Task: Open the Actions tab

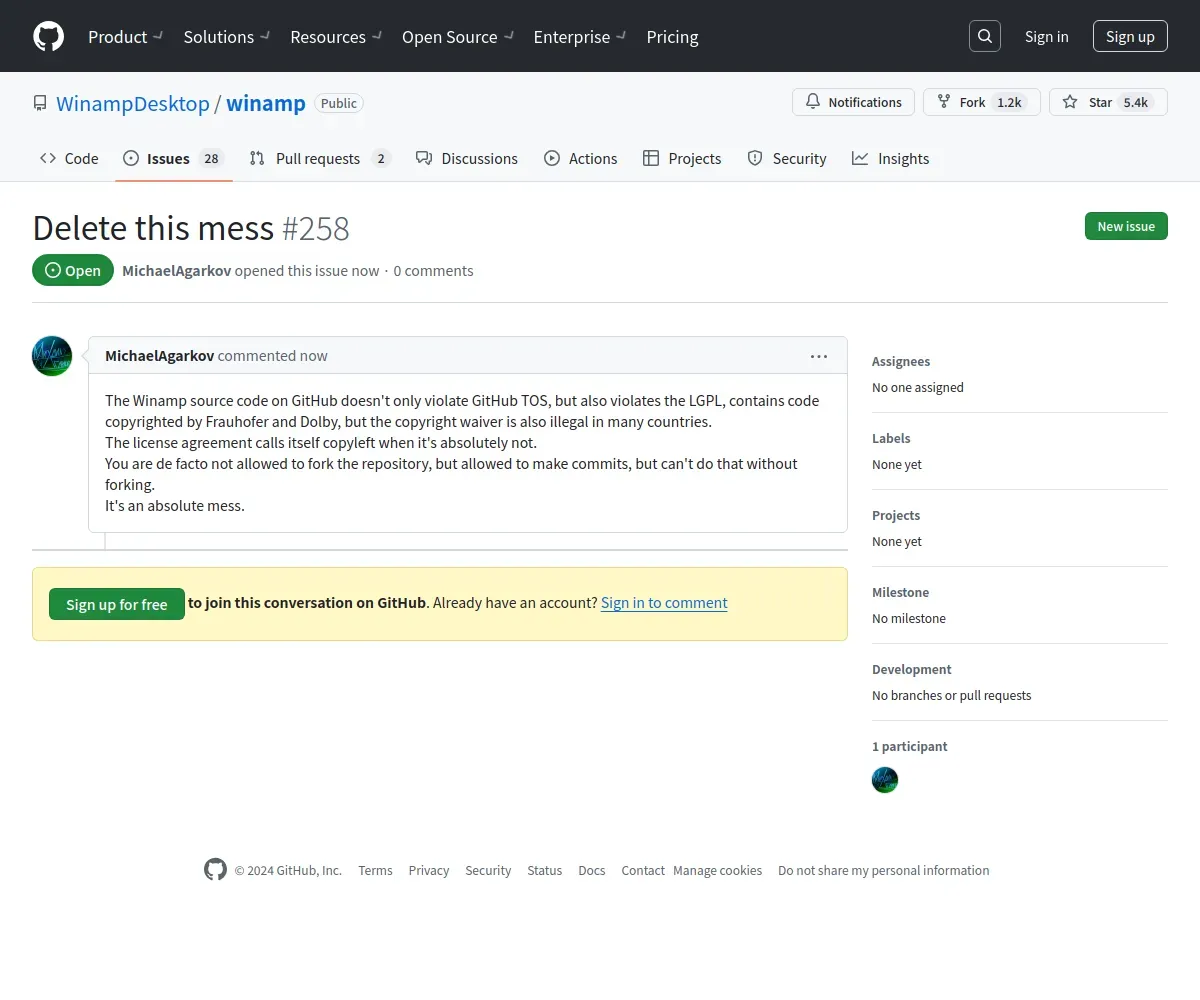Action: click(x=581, y=158)
